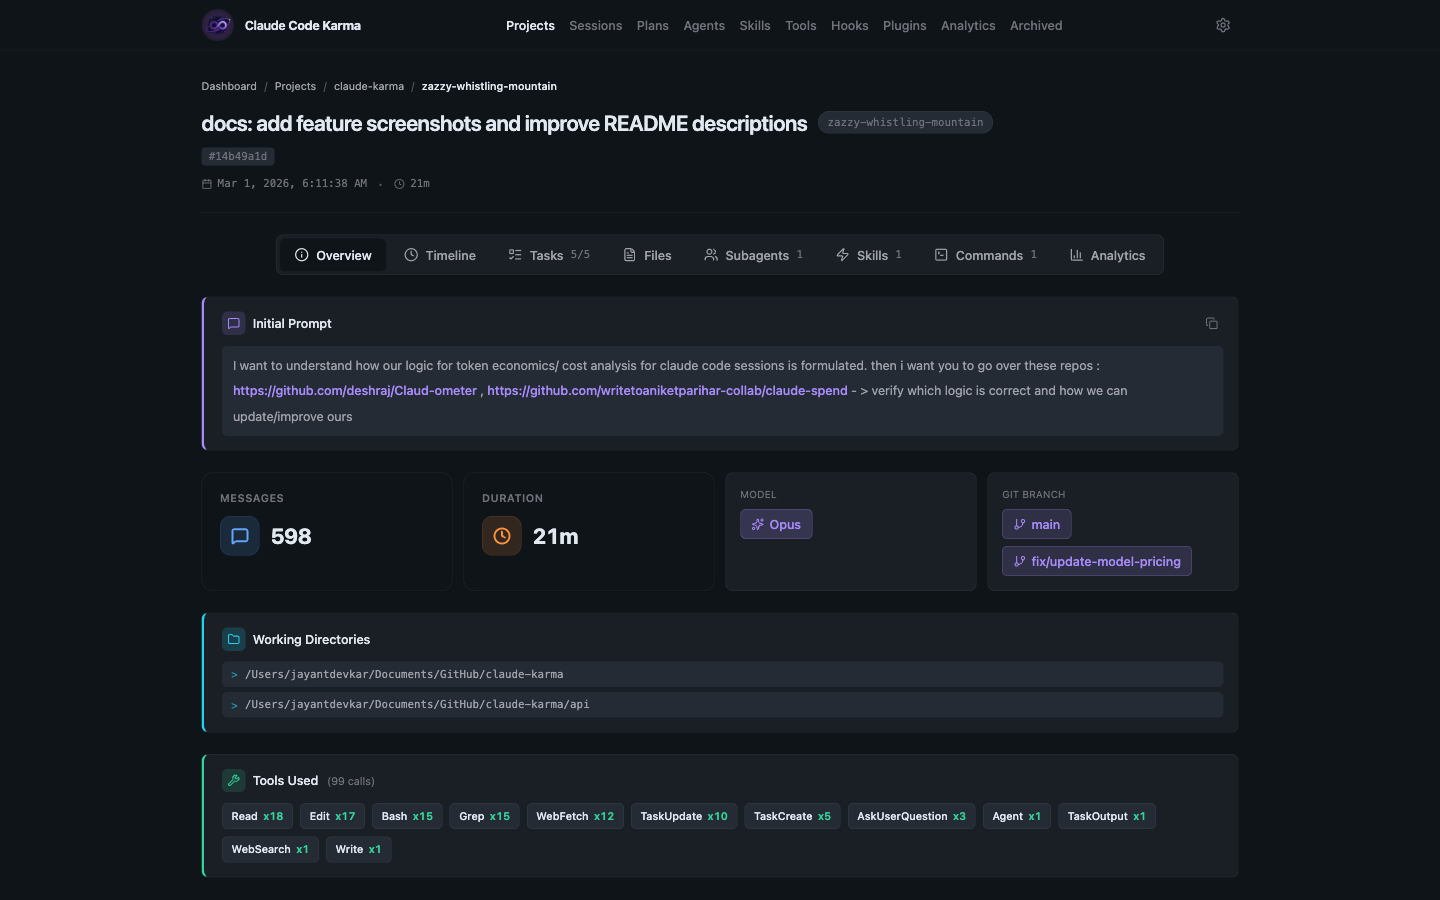Viewport: 1440px width, 900px height.
Task: Open settings via the gear icon
Action: pyautogui.click(x=1222, y=25)
